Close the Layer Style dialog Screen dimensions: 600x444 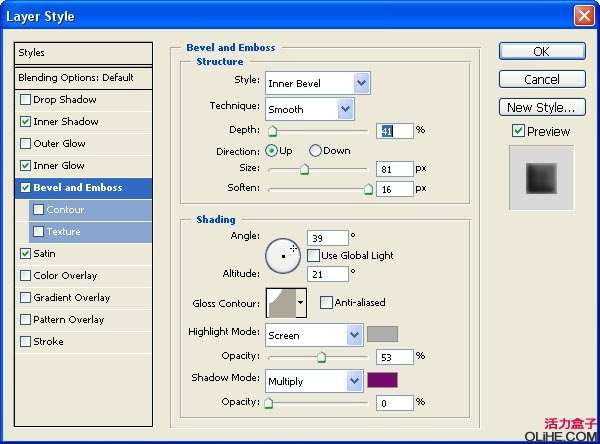coord(584,16)
